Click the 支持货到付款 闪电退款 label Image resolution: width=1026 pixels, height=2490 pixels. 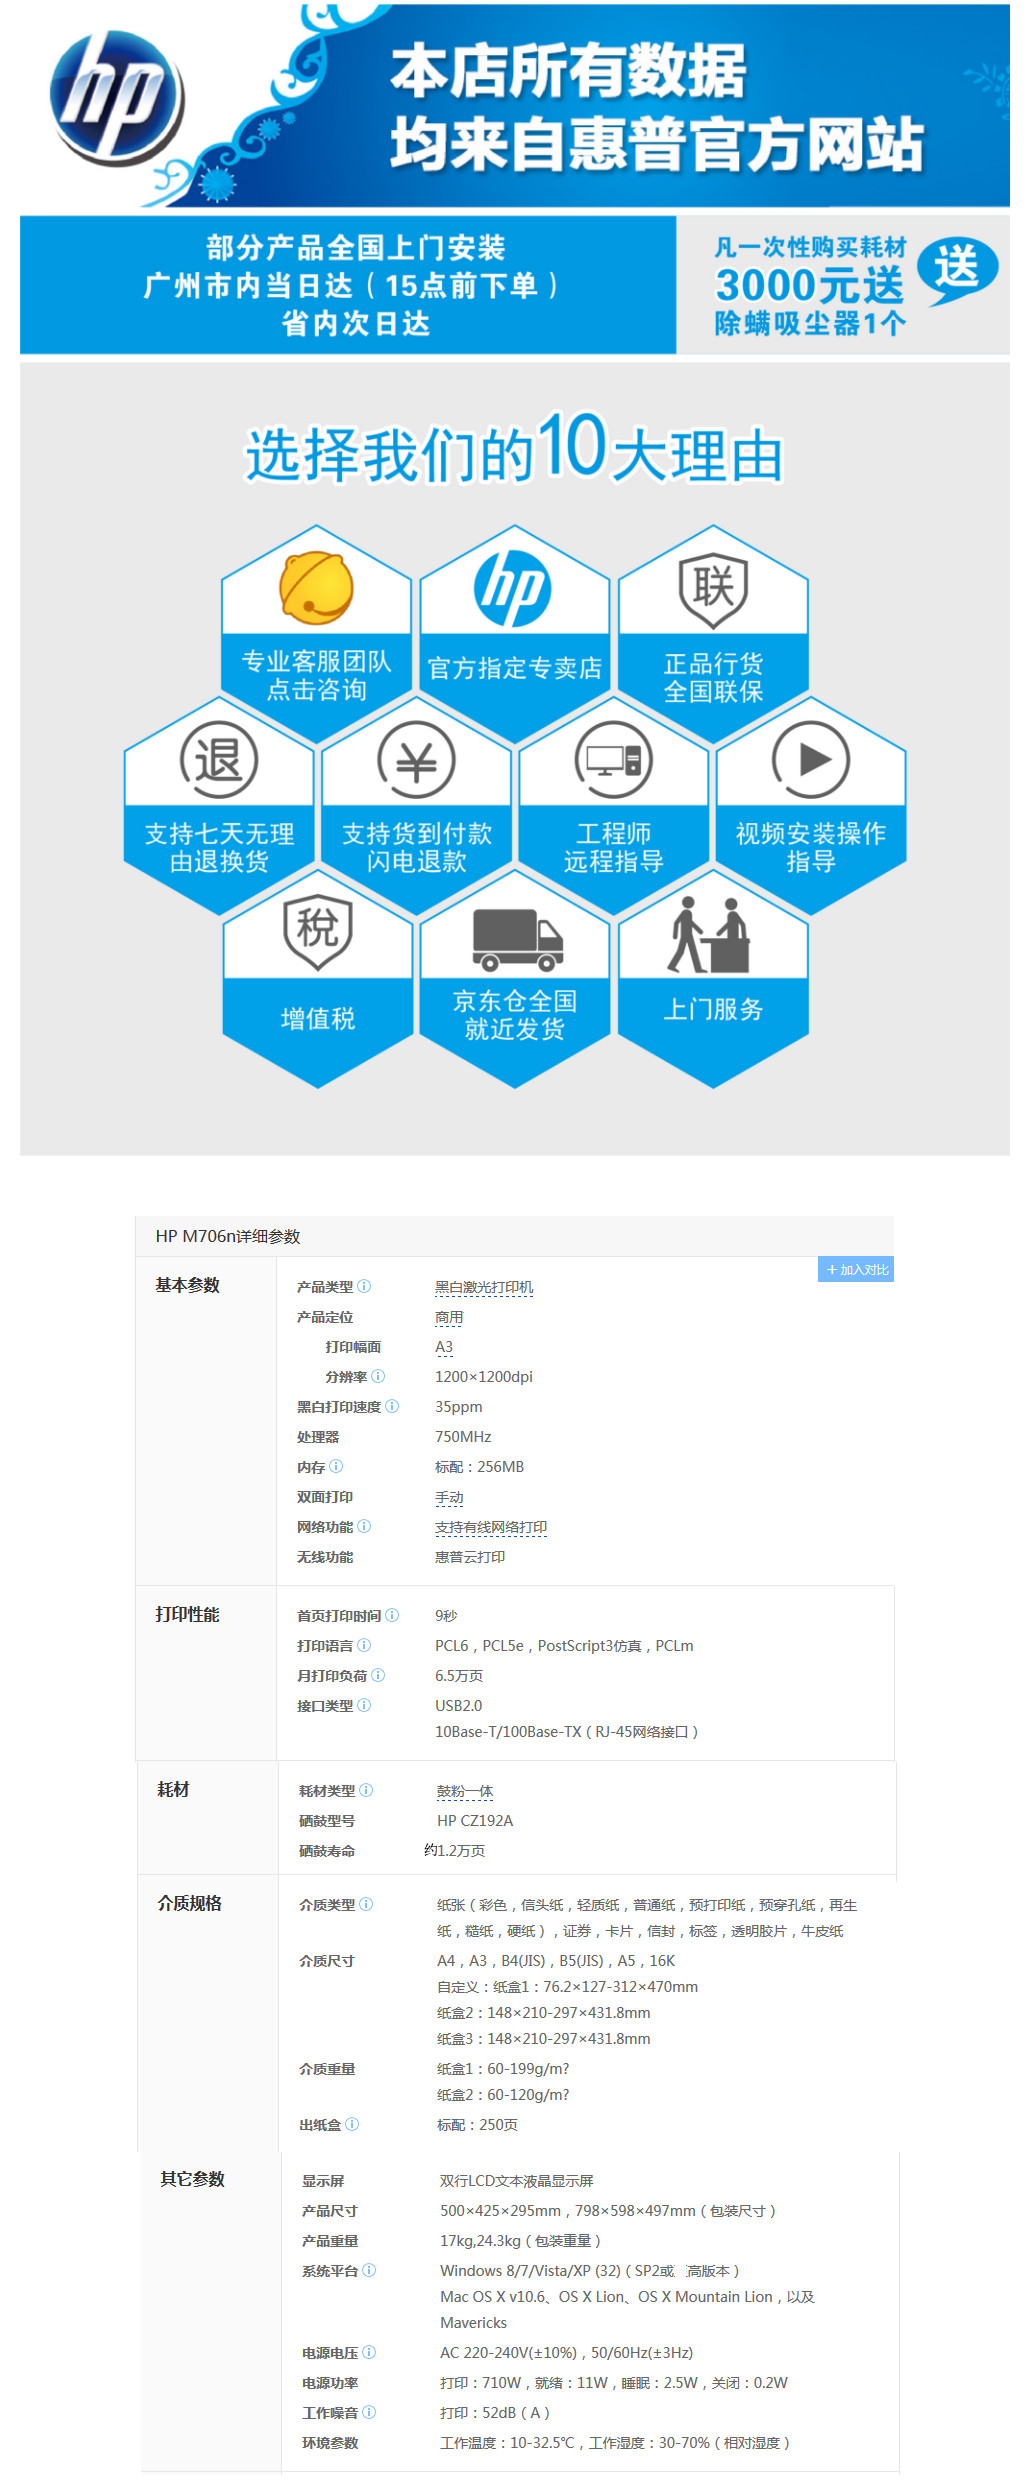[x=417, y=847]
